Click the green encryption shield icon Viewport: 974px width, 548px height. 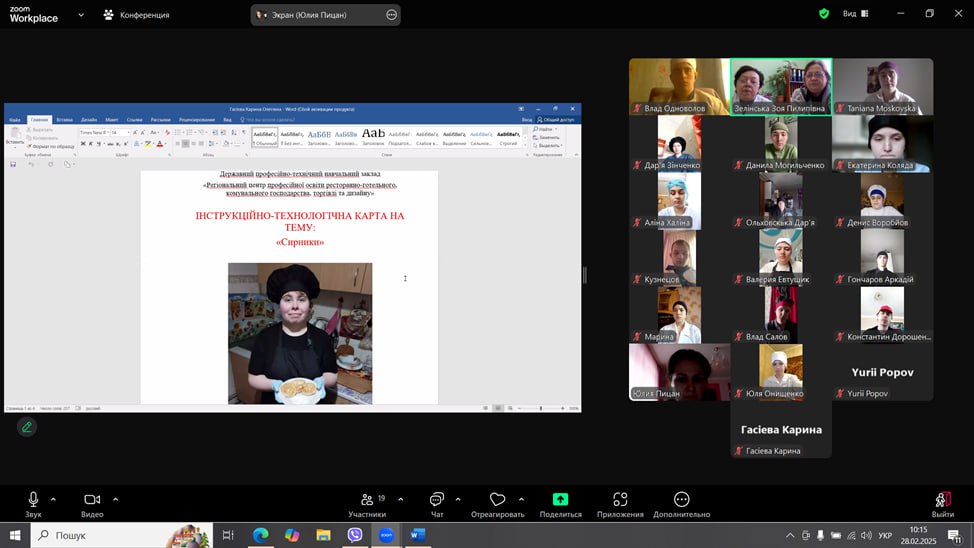pyautogui.click(x=824, y=14)
